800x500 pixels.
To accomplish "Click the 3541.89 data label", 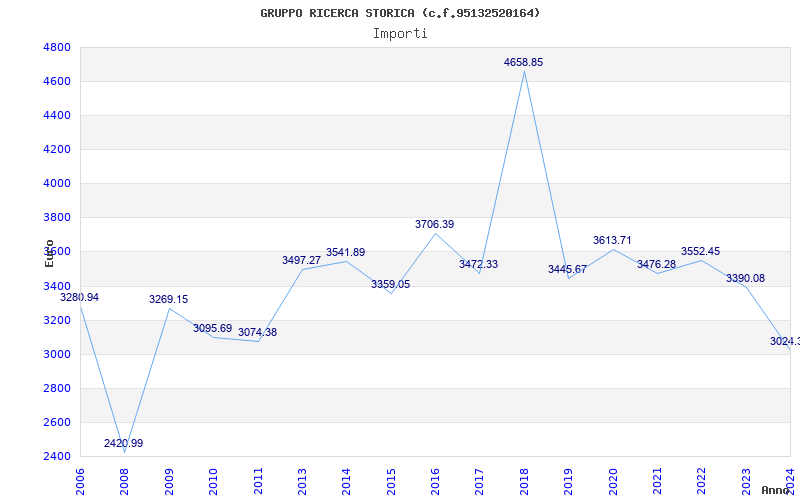I will click(346, 252).
